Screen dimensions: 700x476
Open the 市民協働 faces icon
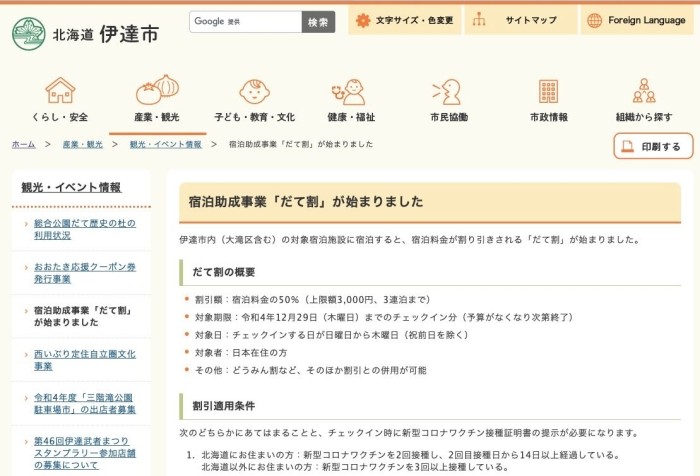(x=448, y=91)
